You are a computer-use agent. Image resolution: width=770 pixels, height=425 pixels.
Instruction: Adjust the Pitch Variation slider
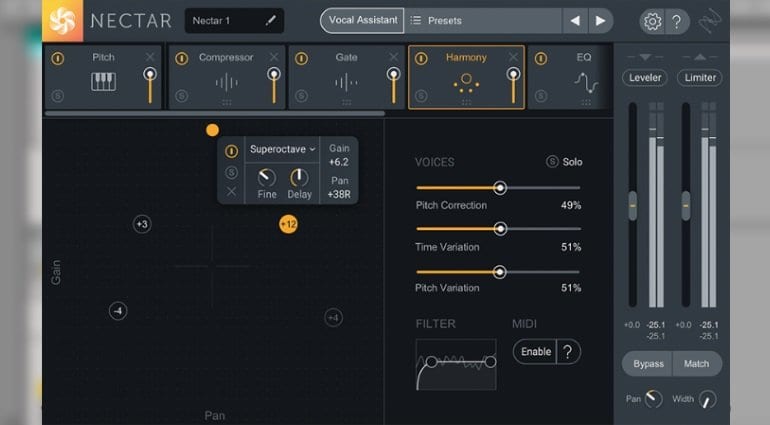pos(499,272)
